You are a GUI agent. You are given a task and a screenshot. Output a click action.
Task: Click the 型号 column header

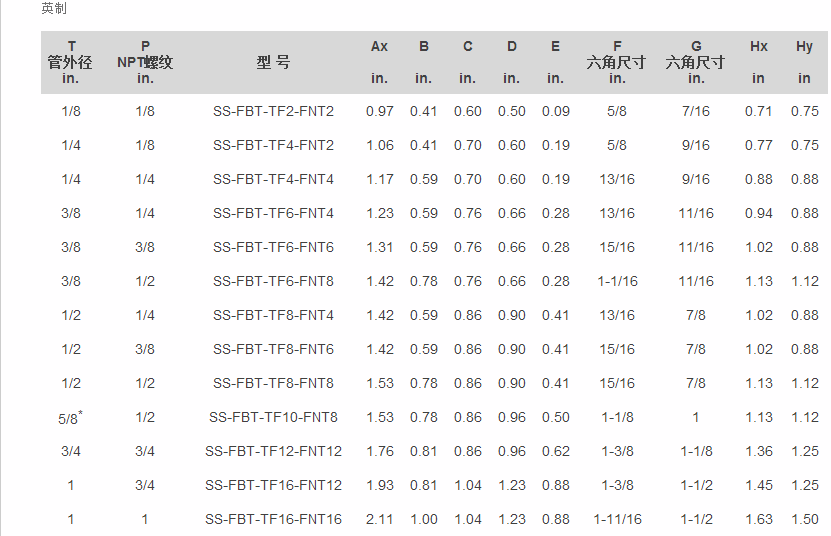(273, 62)
